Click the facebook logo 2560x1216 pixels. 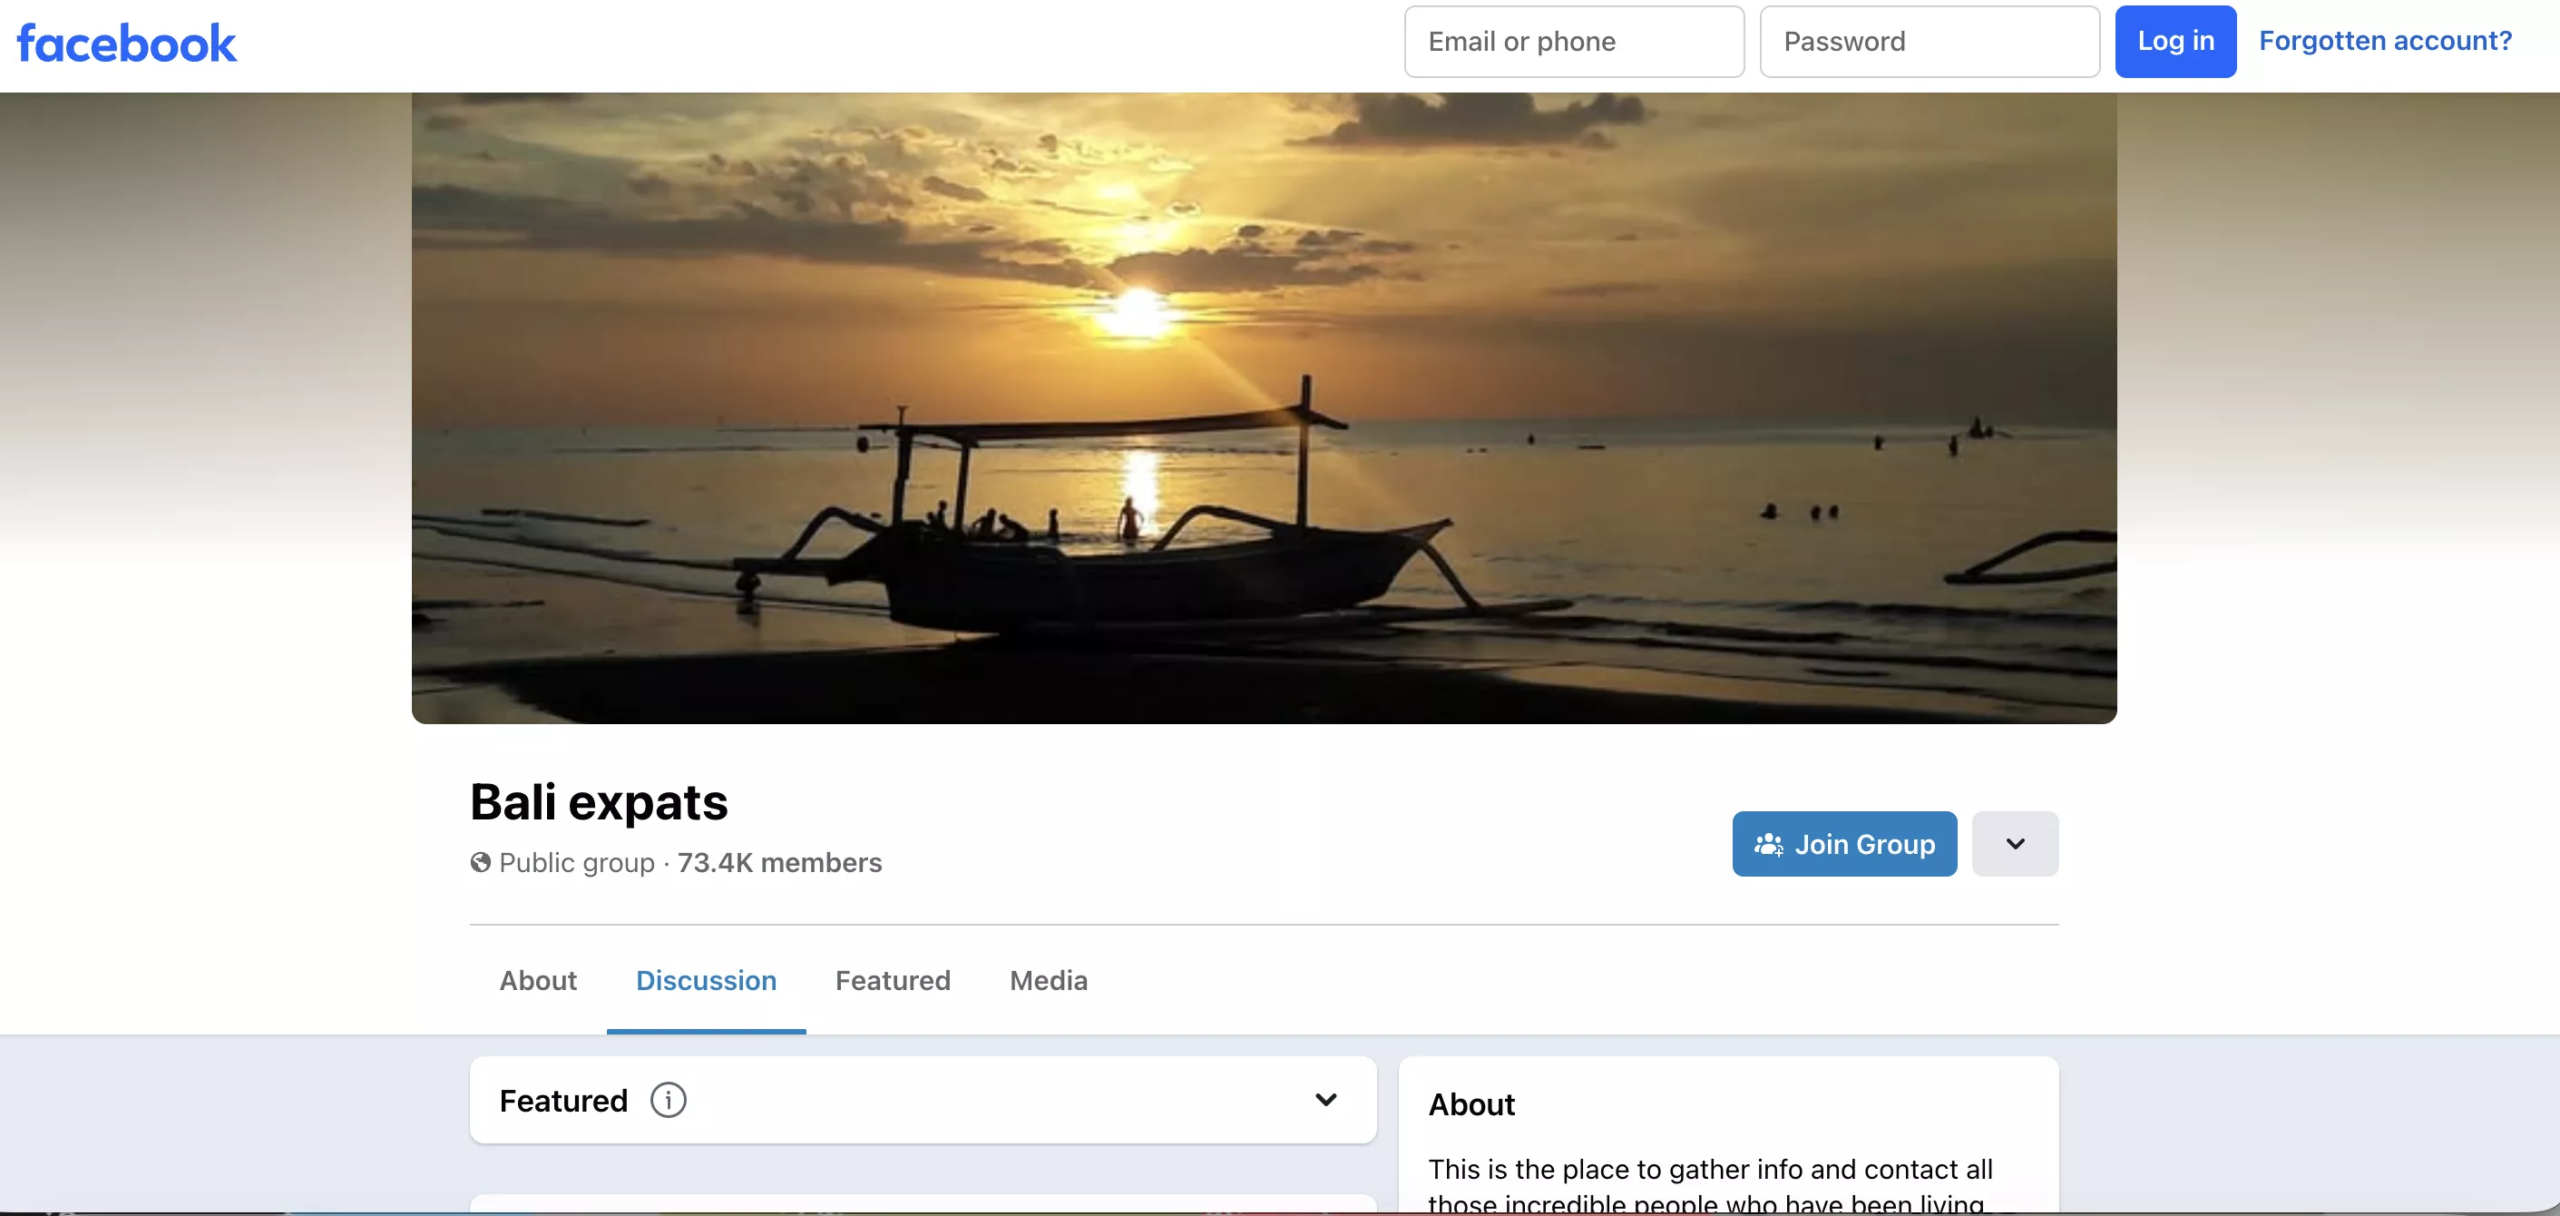click(127, 41)
